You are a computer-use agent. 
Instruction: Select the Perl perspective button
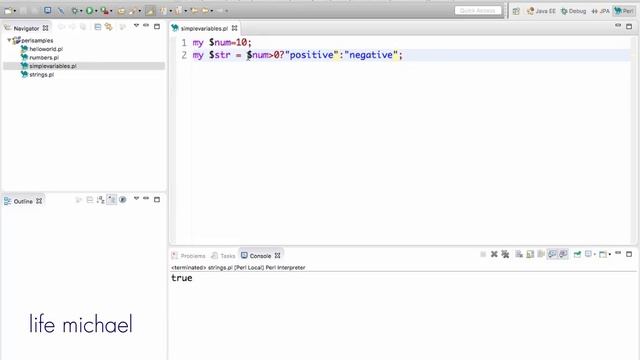pos(624,11)
